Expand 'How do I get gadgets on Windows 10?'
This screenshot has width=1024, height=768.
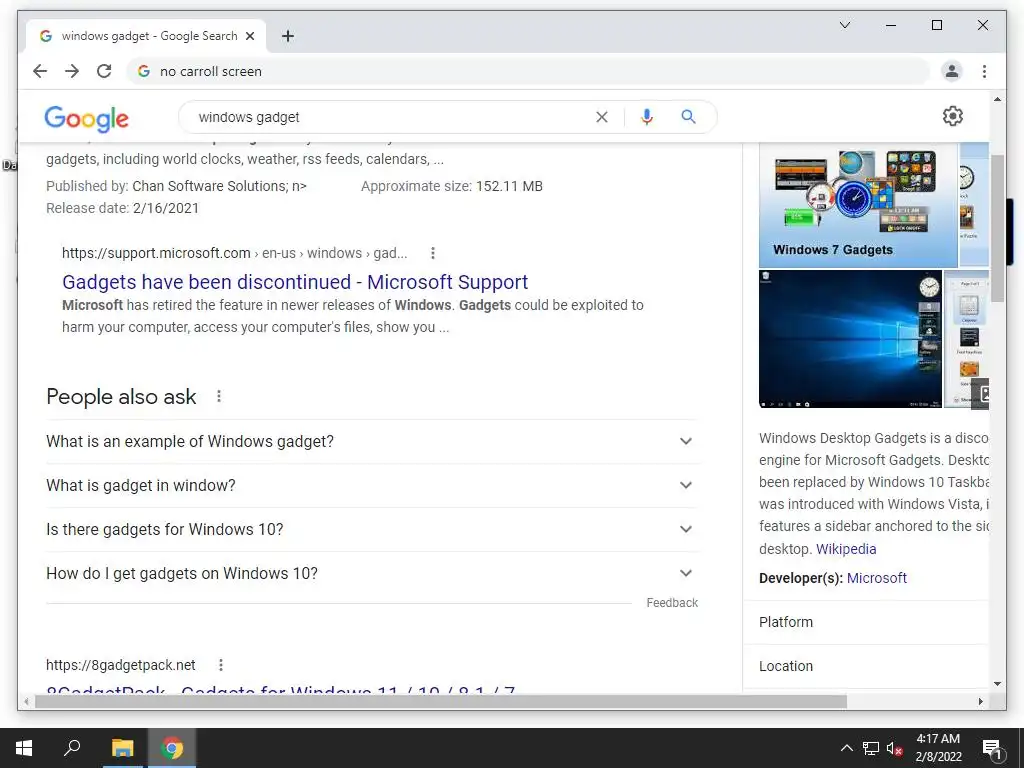[x=371, y=573]
